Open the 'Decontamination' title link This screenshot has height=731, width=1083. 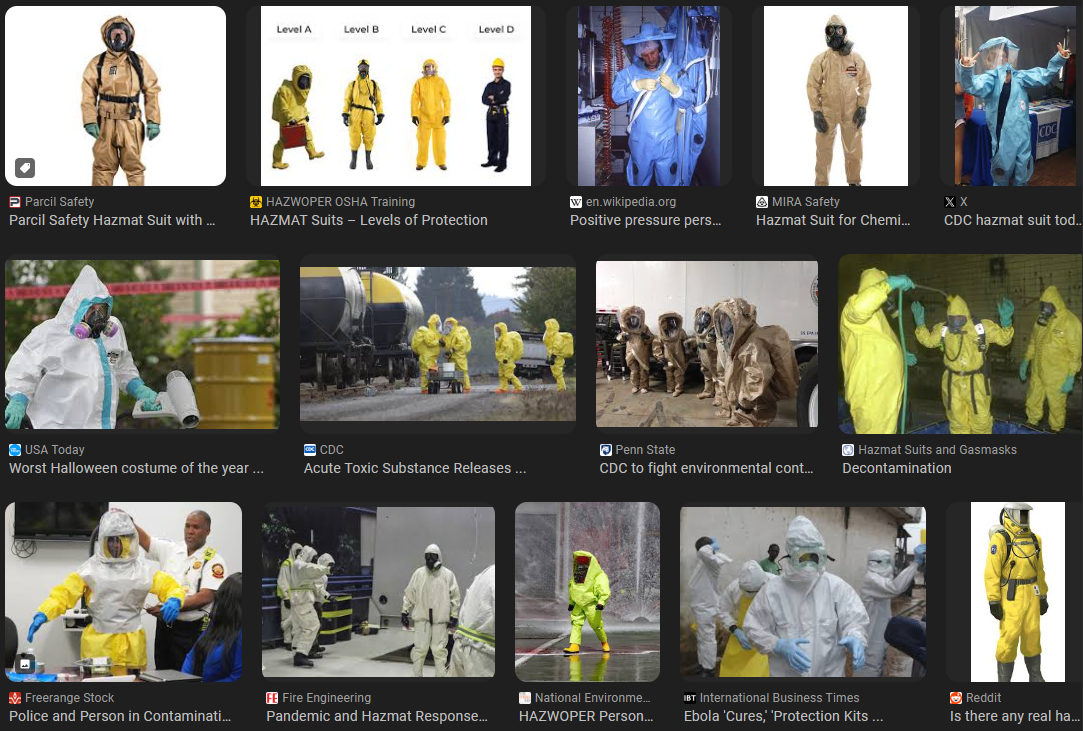897,468
